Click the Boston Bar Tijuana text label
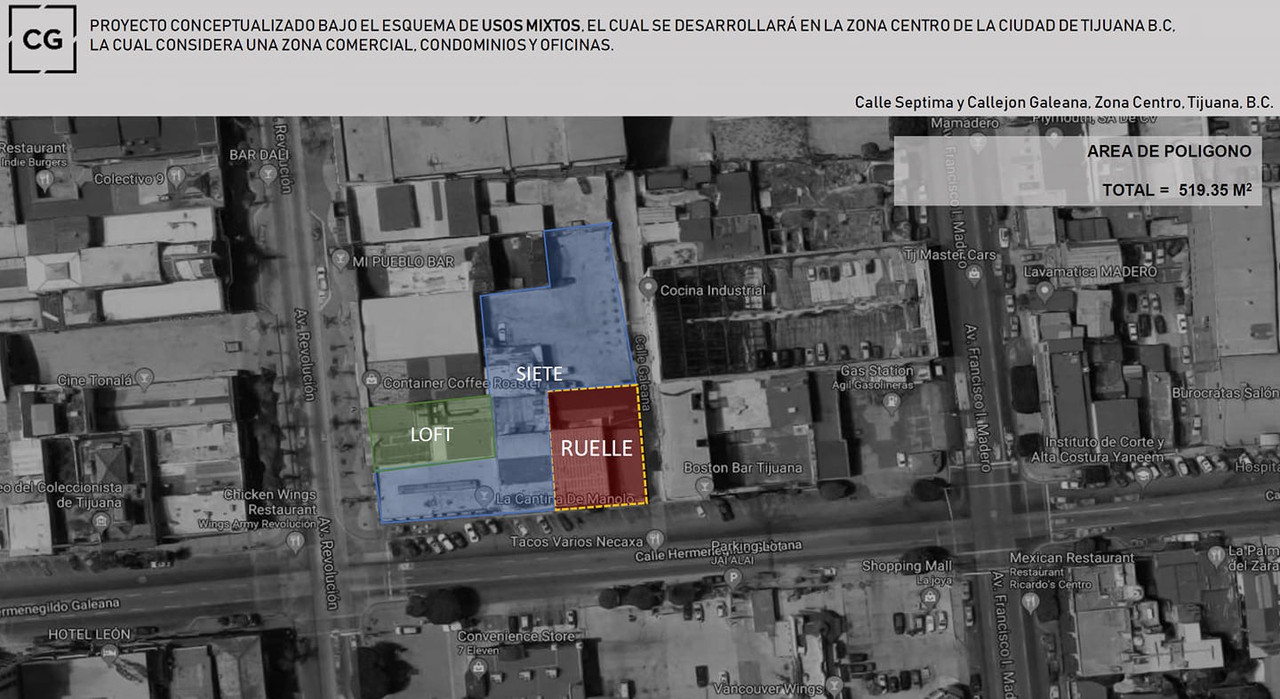1280x699 pixels. (743, 468)
